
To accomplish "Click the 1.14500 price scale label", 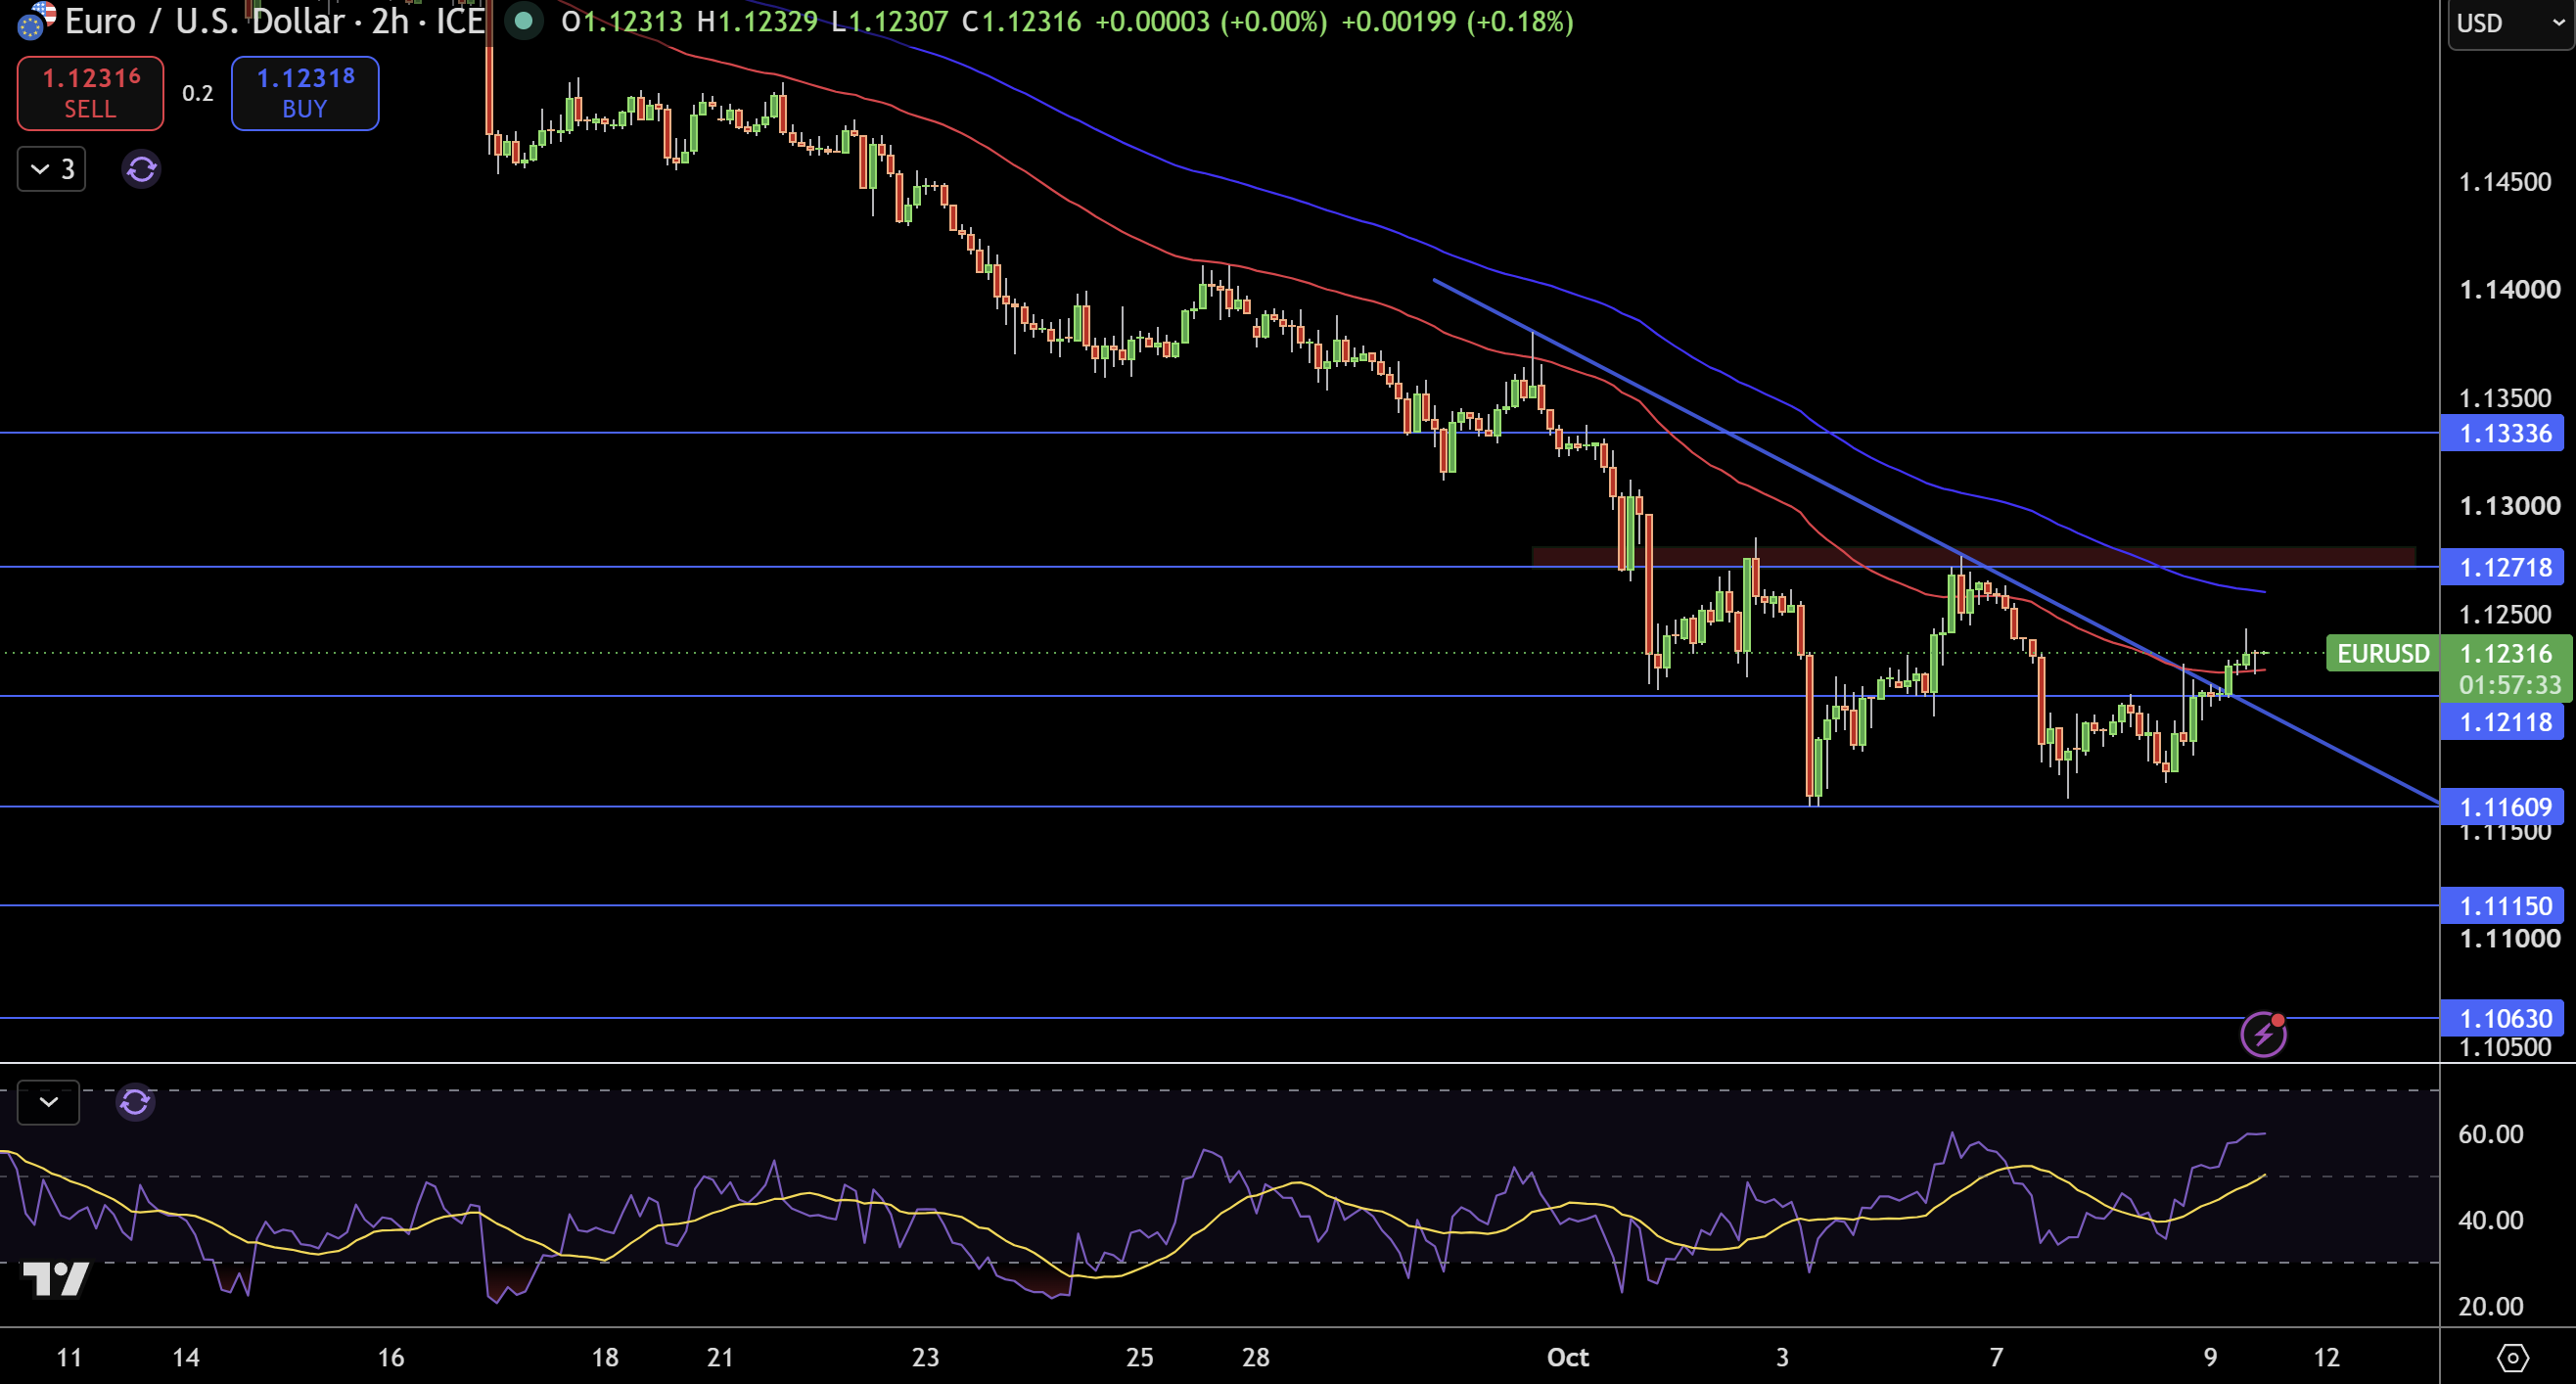I will click(2504, 182).
